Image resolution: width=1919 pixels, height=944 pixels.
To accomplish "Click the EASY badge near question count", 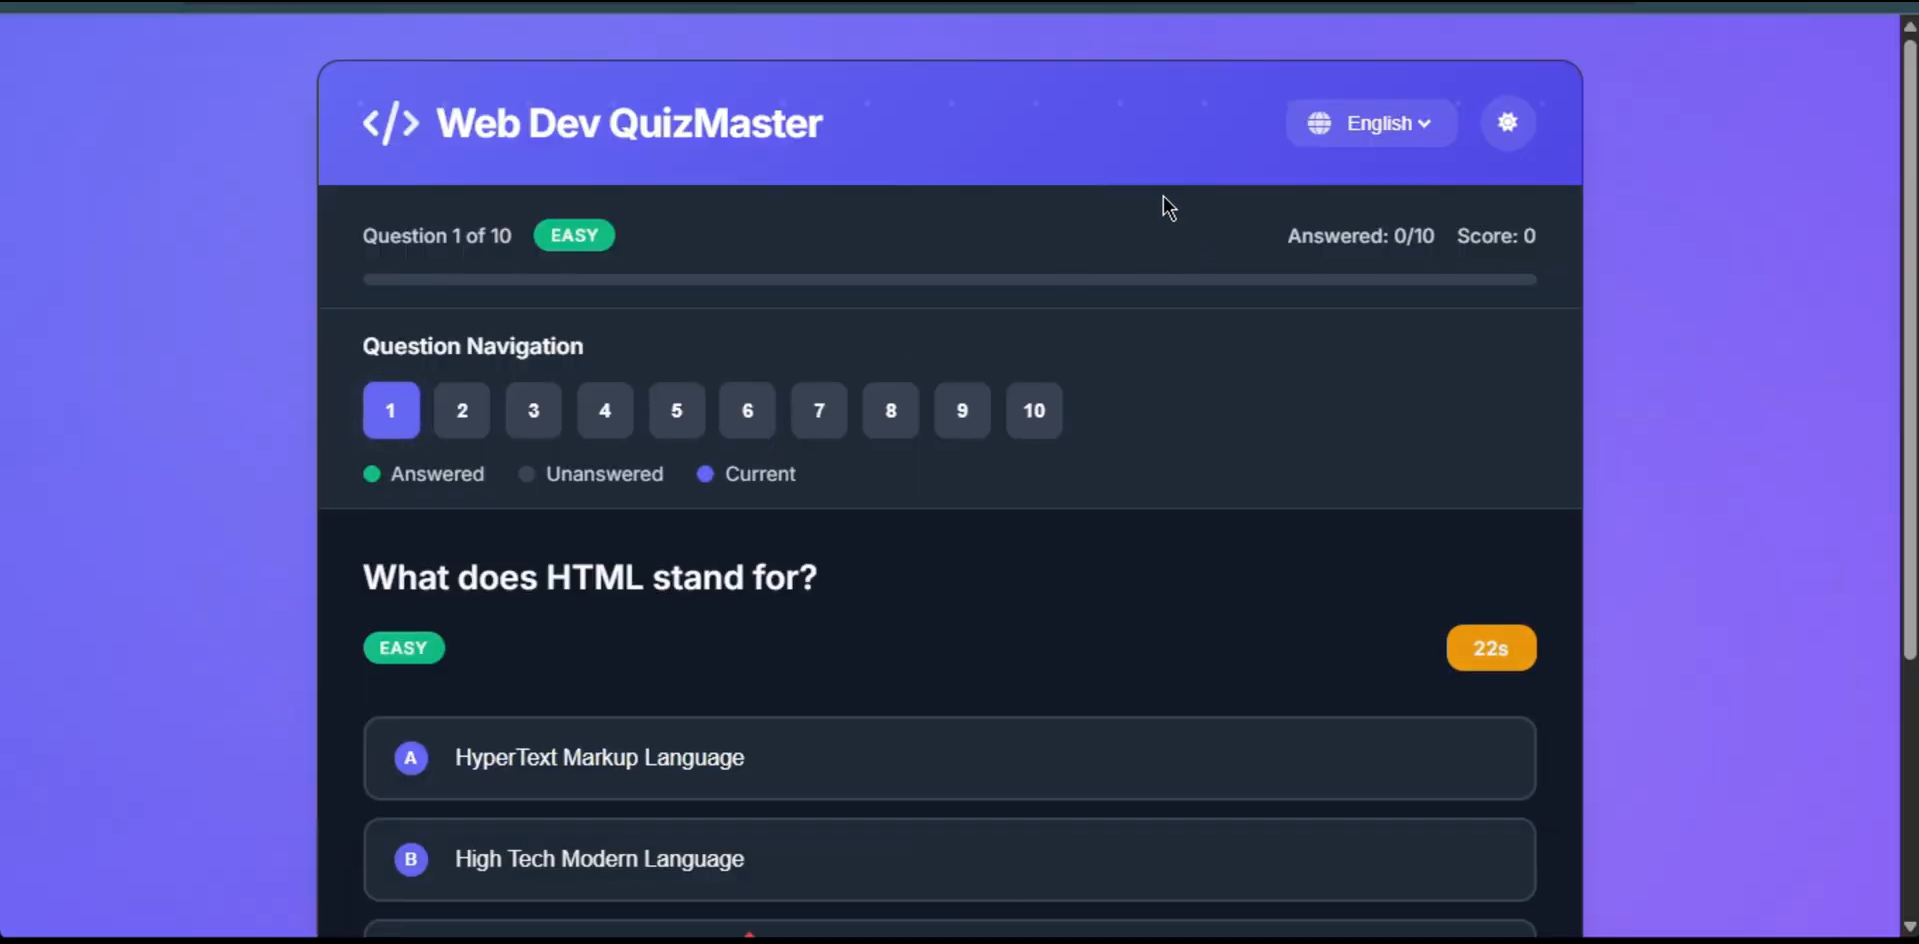I will (x=573, y=235).
